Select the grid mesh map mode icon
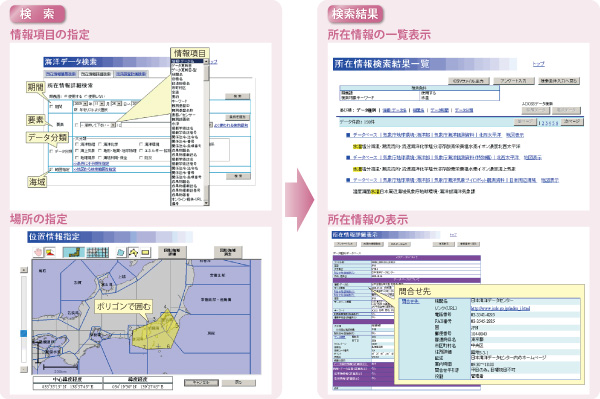The width and height of the screenshot is (600, 399). point(98,252)
